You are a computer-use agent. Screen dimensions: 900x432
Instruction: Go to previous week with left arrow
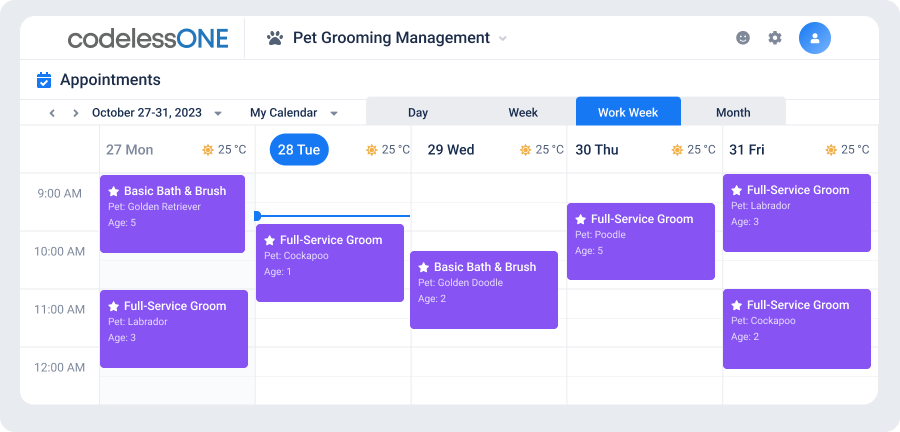click(x=52, y=113)
